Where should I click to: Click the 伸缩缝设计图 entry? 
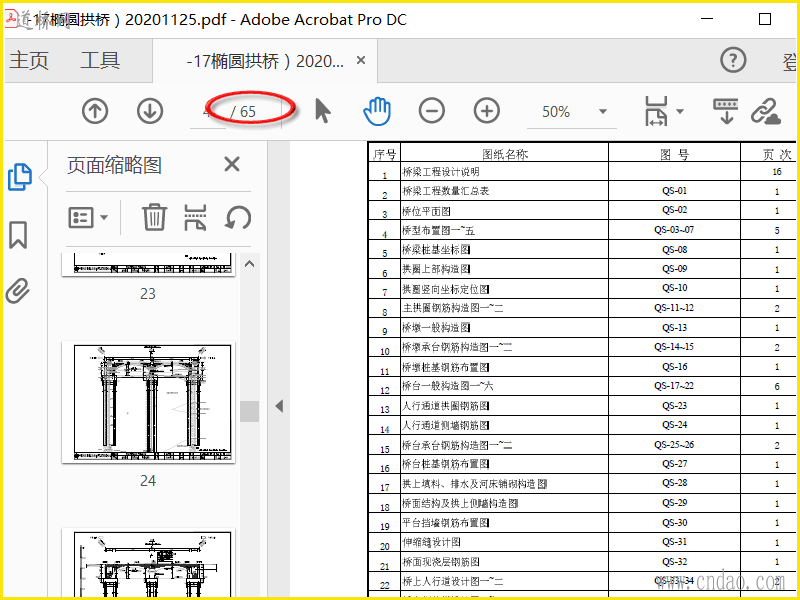[431, 542]
